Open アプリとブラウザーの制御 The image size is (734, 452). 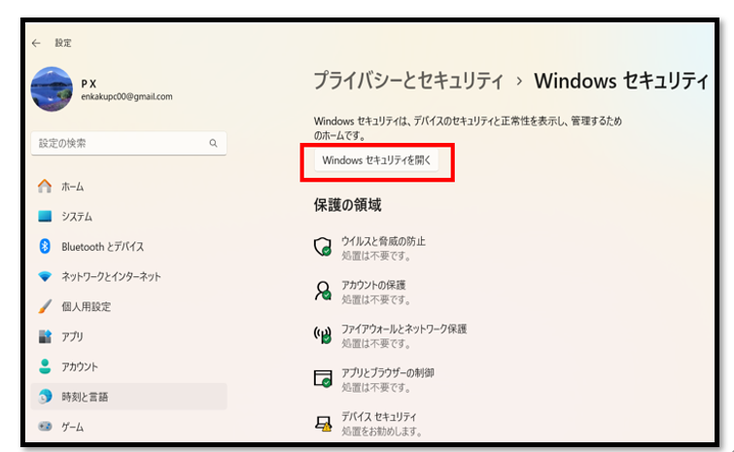388,373
